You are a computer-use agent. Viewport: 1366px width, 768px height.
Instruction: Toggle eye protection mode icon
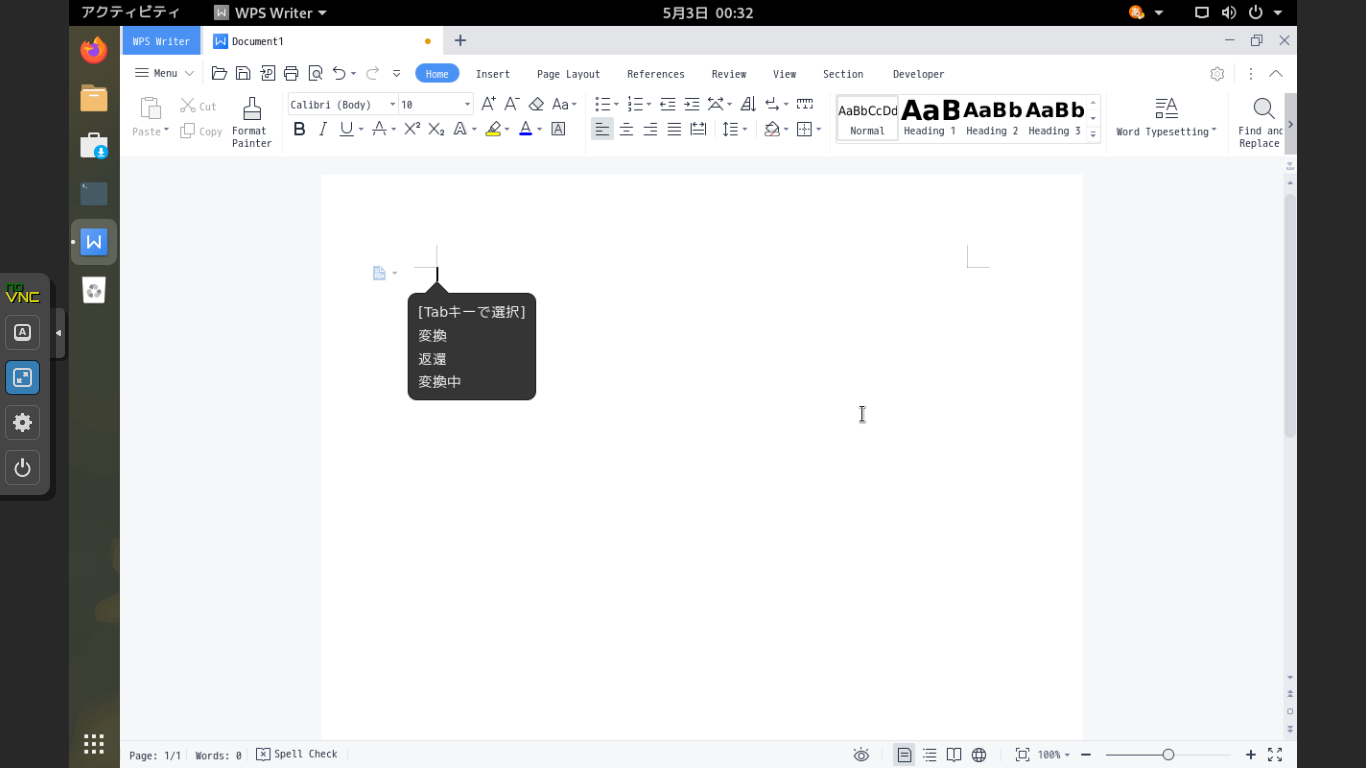coord(861,755)
